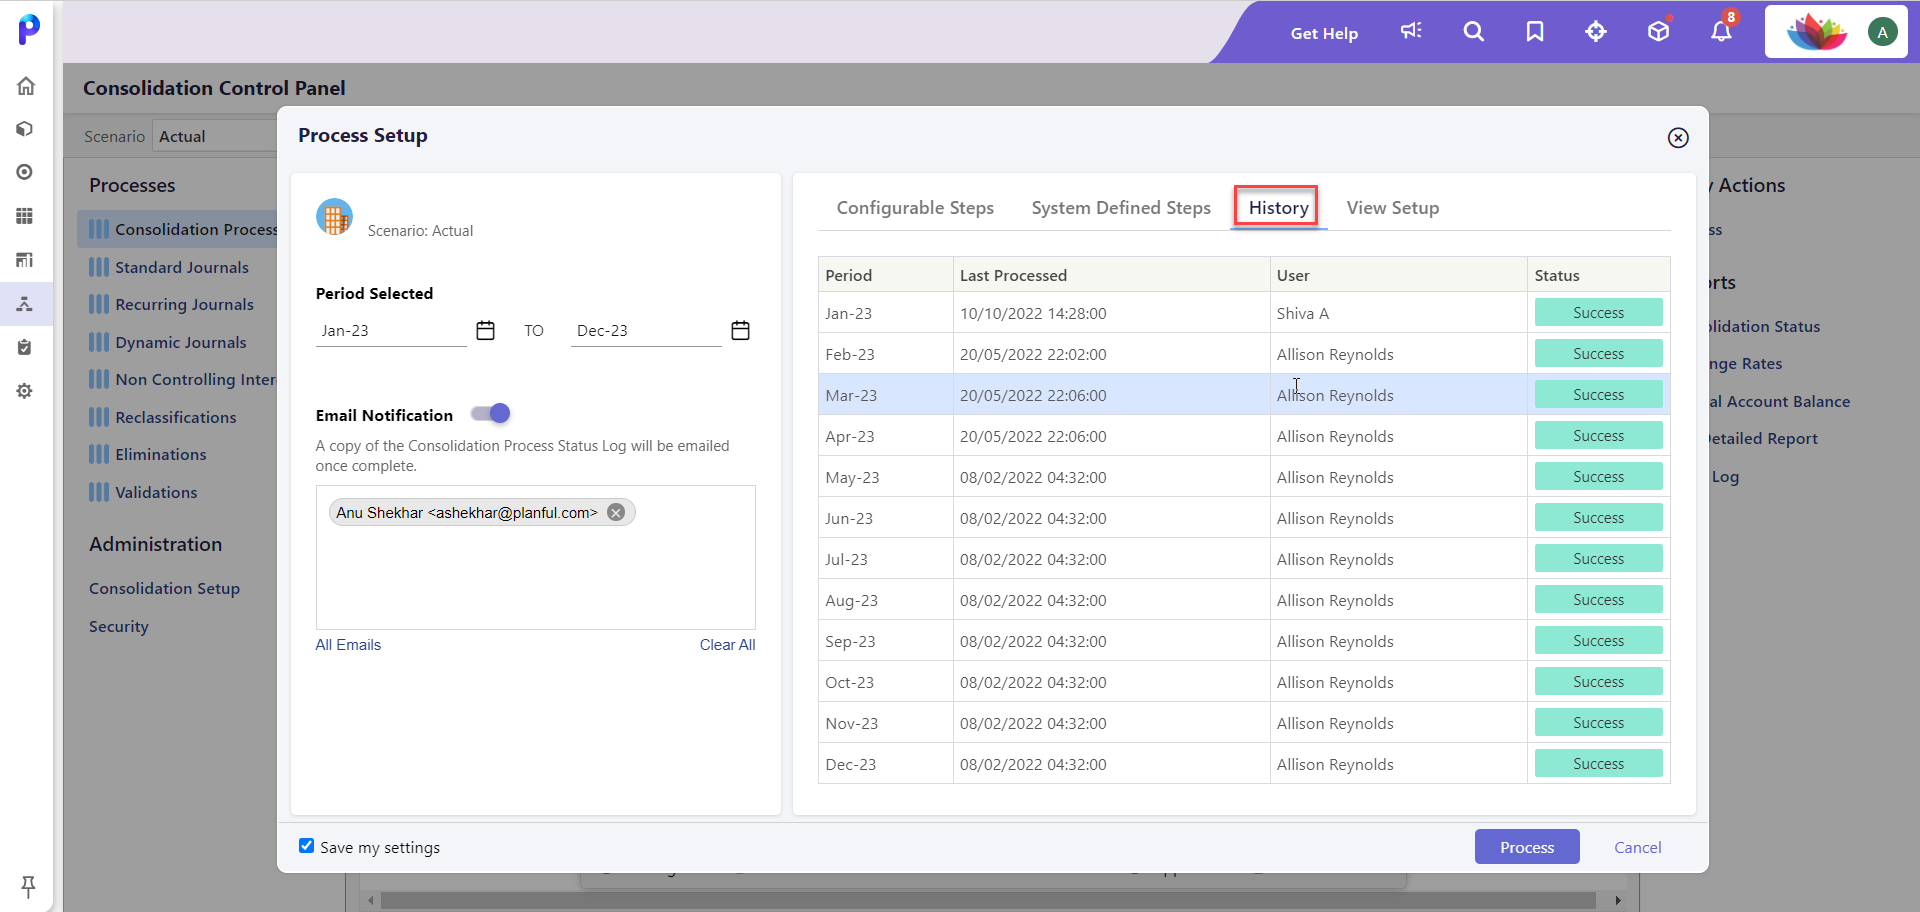
Task: Click the Success status for Feb-23
Action: click(x=1598, y=354)
